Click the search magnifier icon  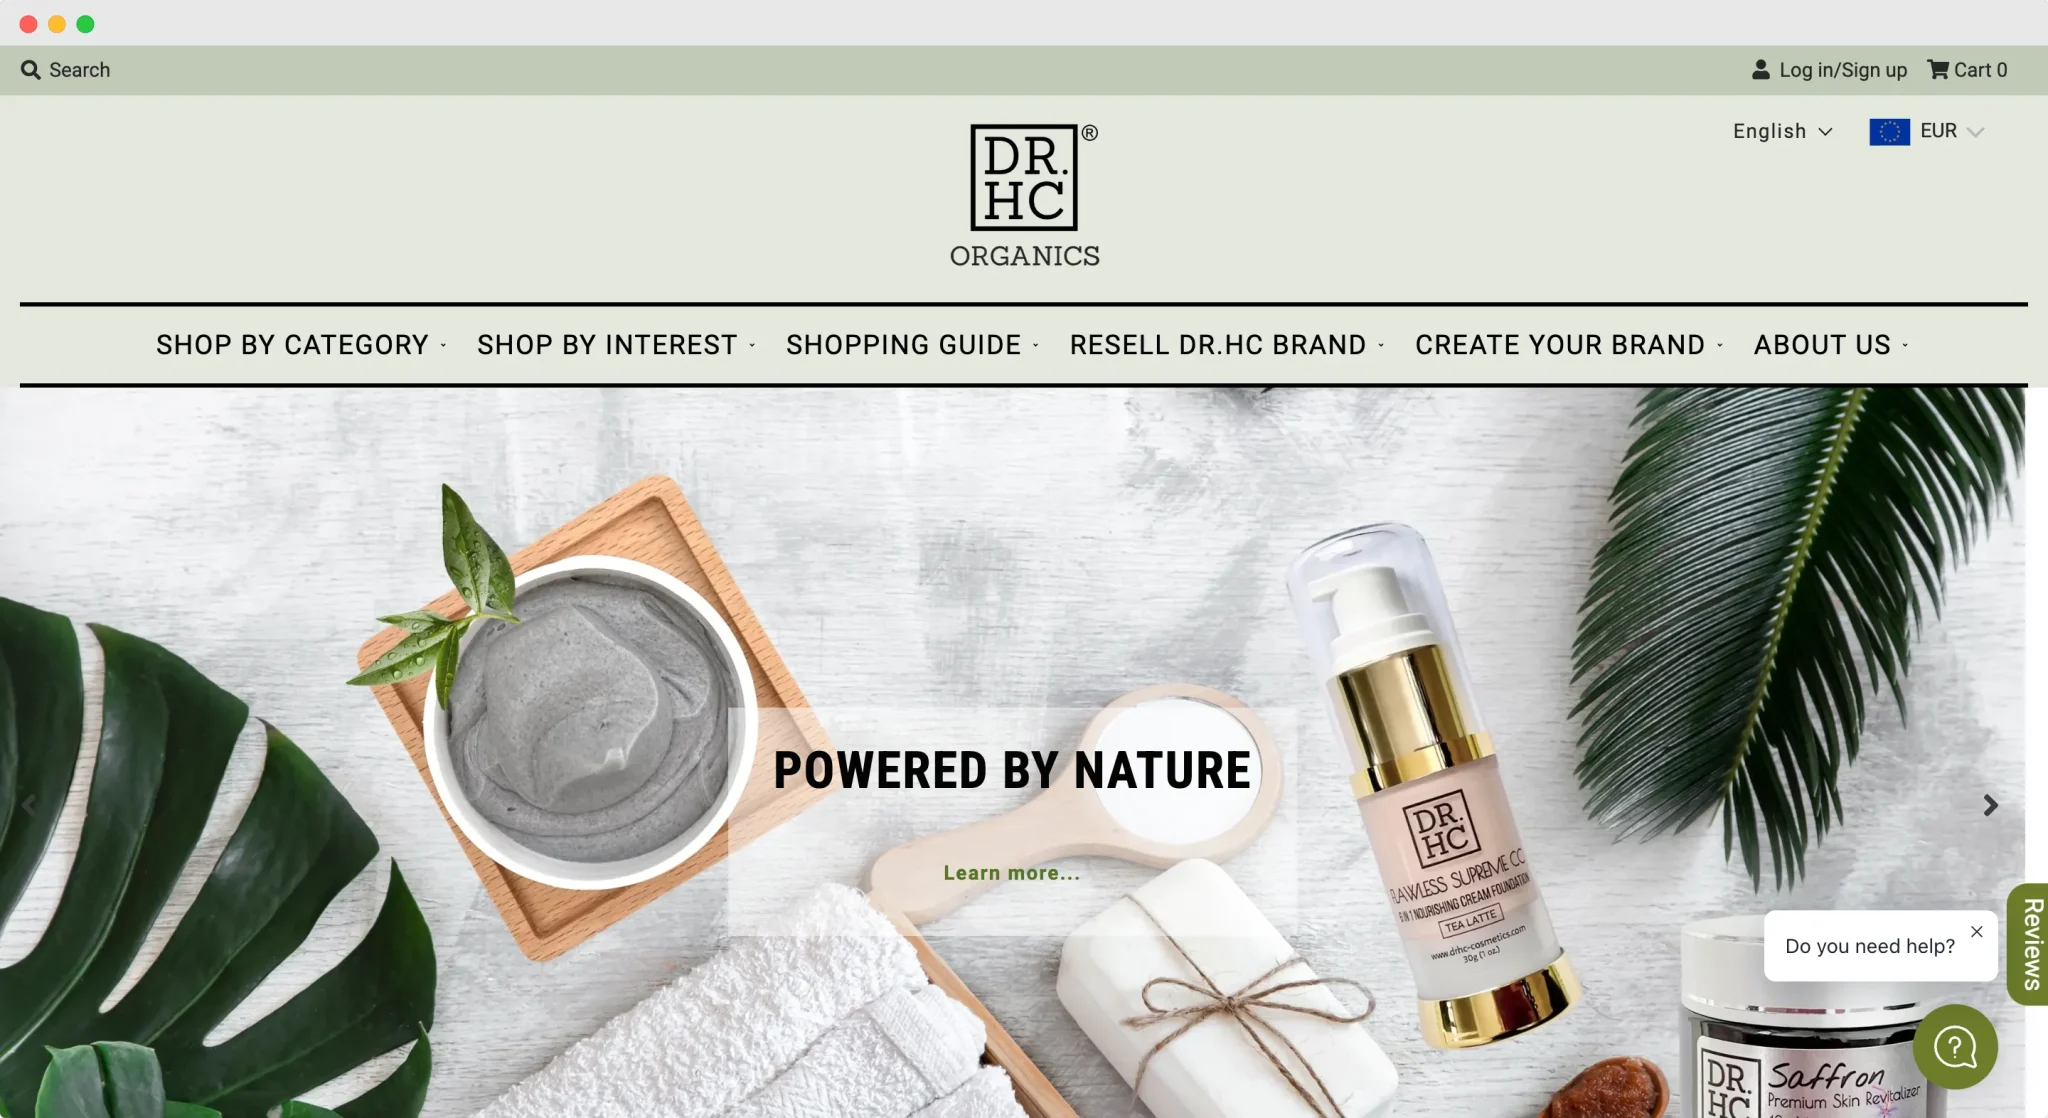pos(31,70)
